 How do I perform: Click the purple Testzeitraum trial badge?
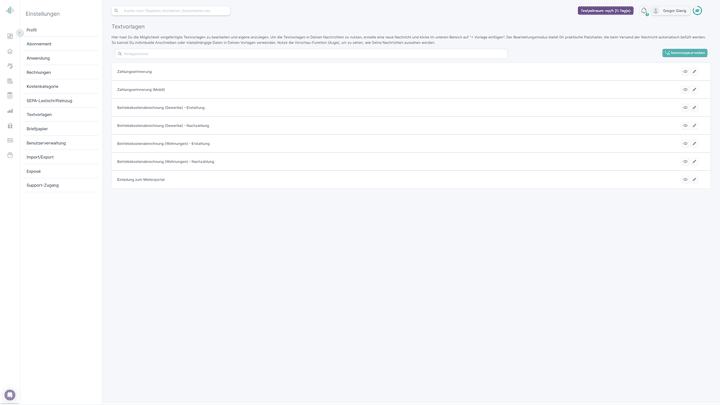tap(605, 11)
